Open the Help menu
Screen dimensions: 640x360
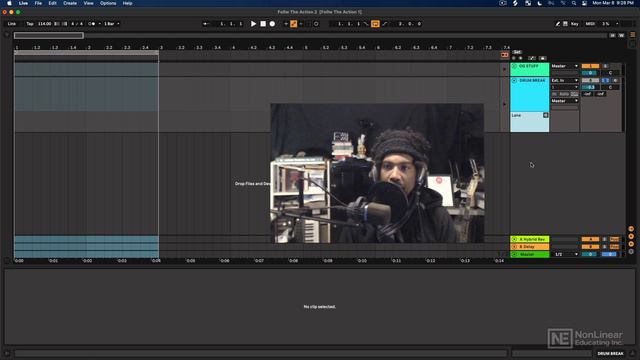[x=127, y=3]
